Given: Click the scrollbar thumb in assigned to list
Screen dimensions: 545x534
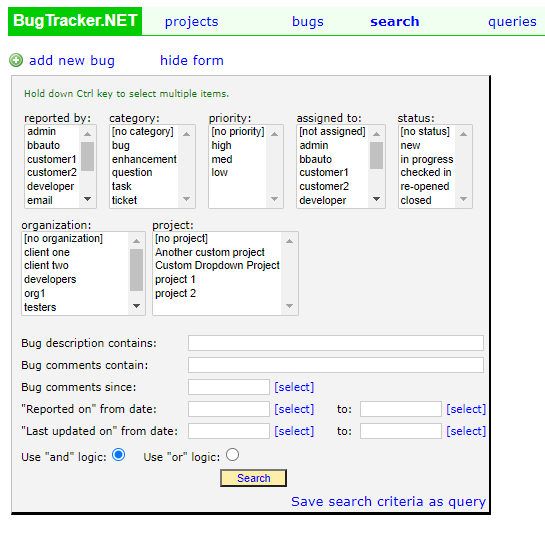Looking at the screenshot, I should pyautogui.click(x=376, y=155).
